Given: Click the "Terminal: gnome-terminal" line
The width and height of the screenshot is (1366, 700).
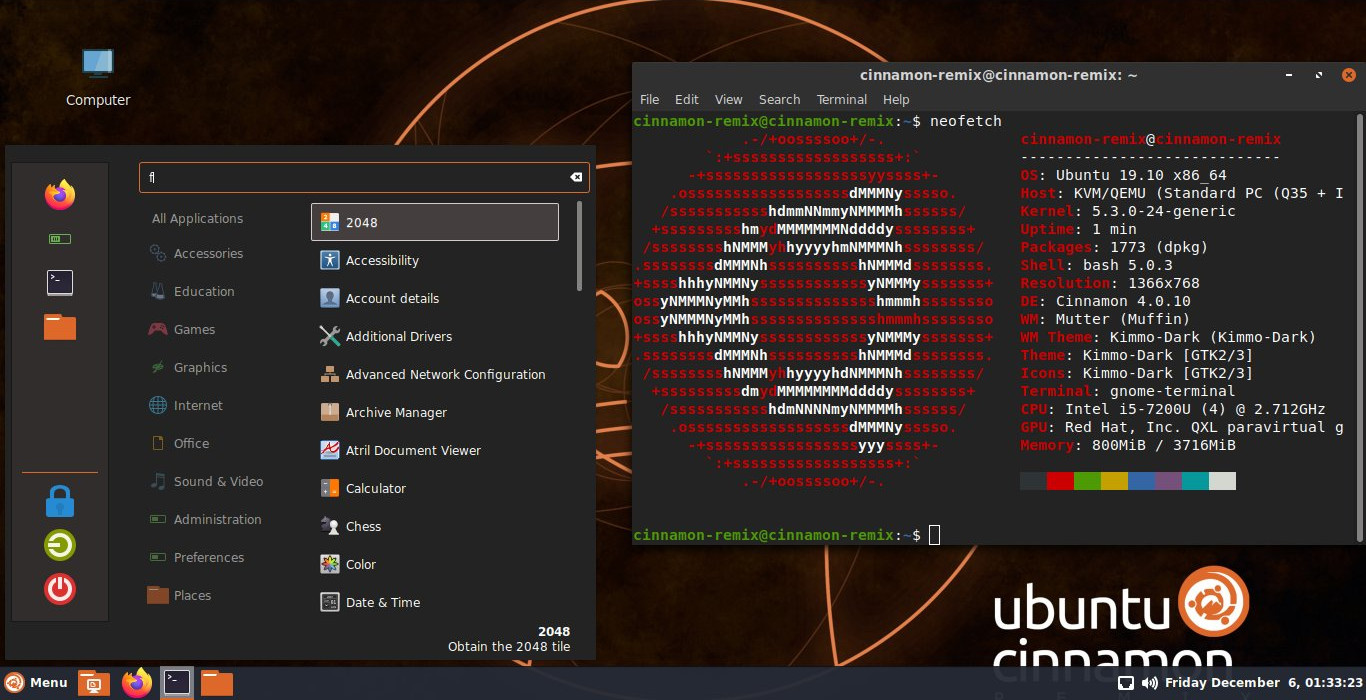Looking at the screenshot, I should (x=1128, y=392).
